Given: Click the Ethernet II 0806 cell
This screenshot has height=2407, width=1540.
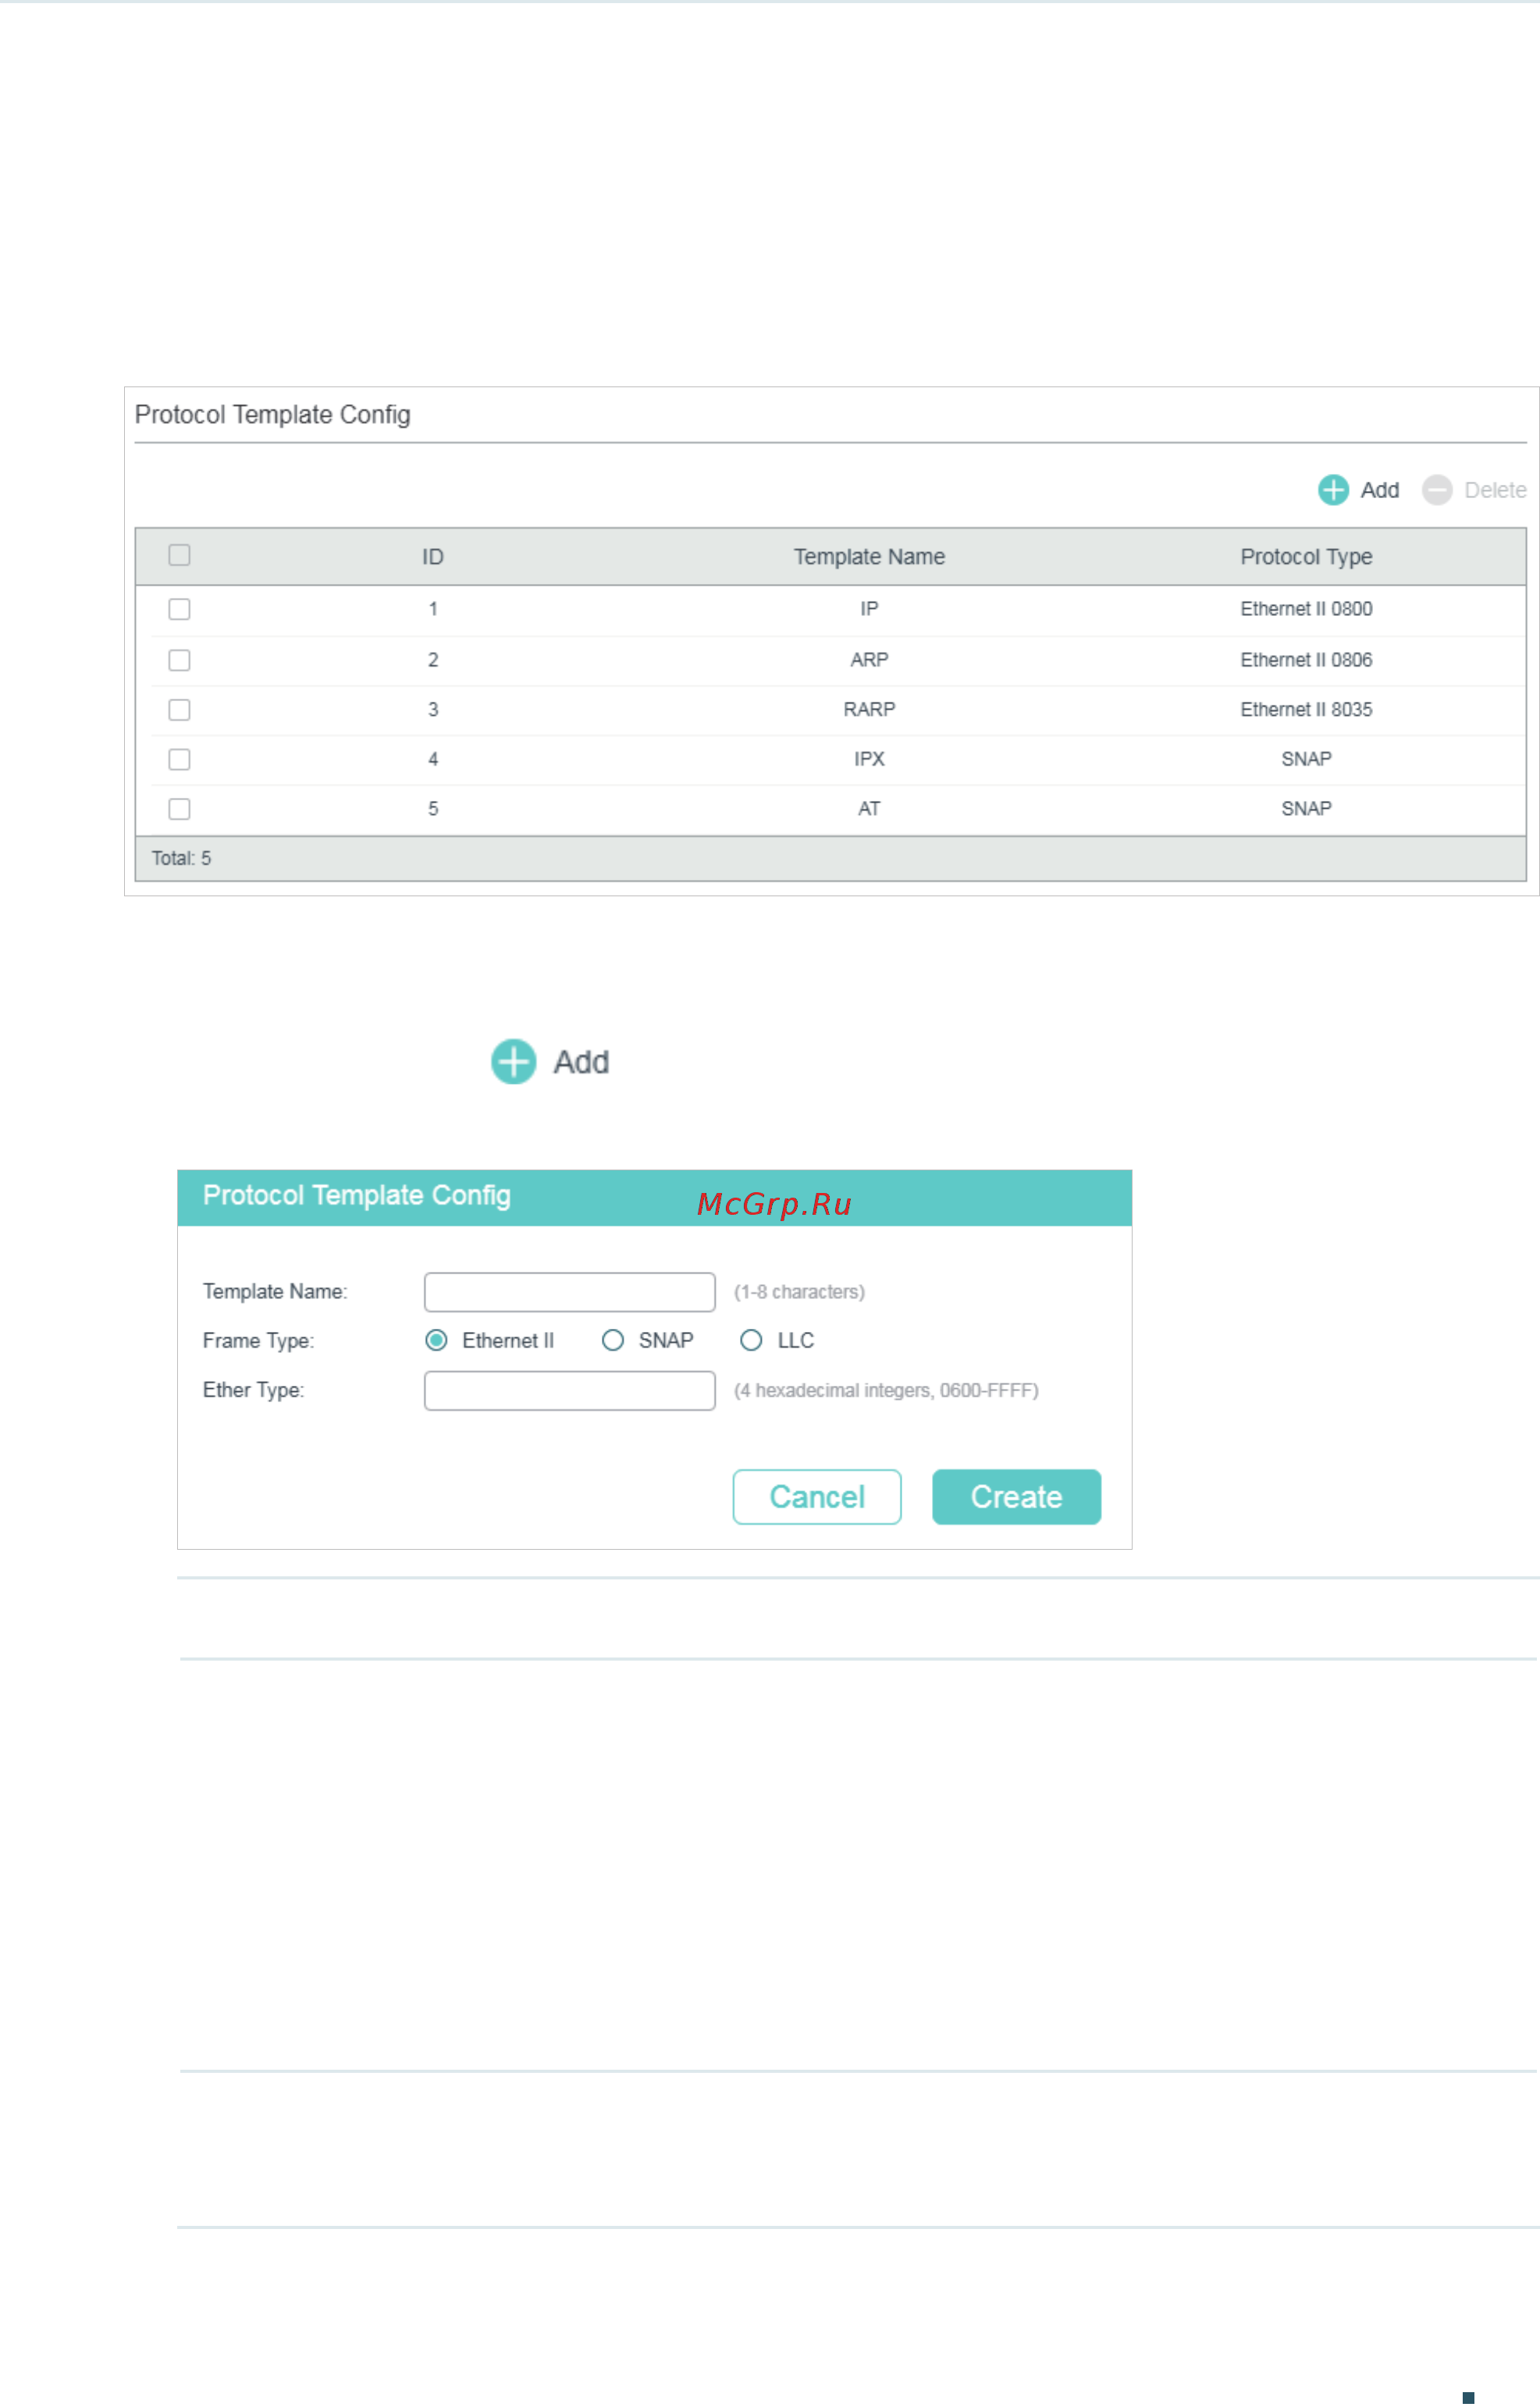Looking at the screenshot, I should (1307, 660).
